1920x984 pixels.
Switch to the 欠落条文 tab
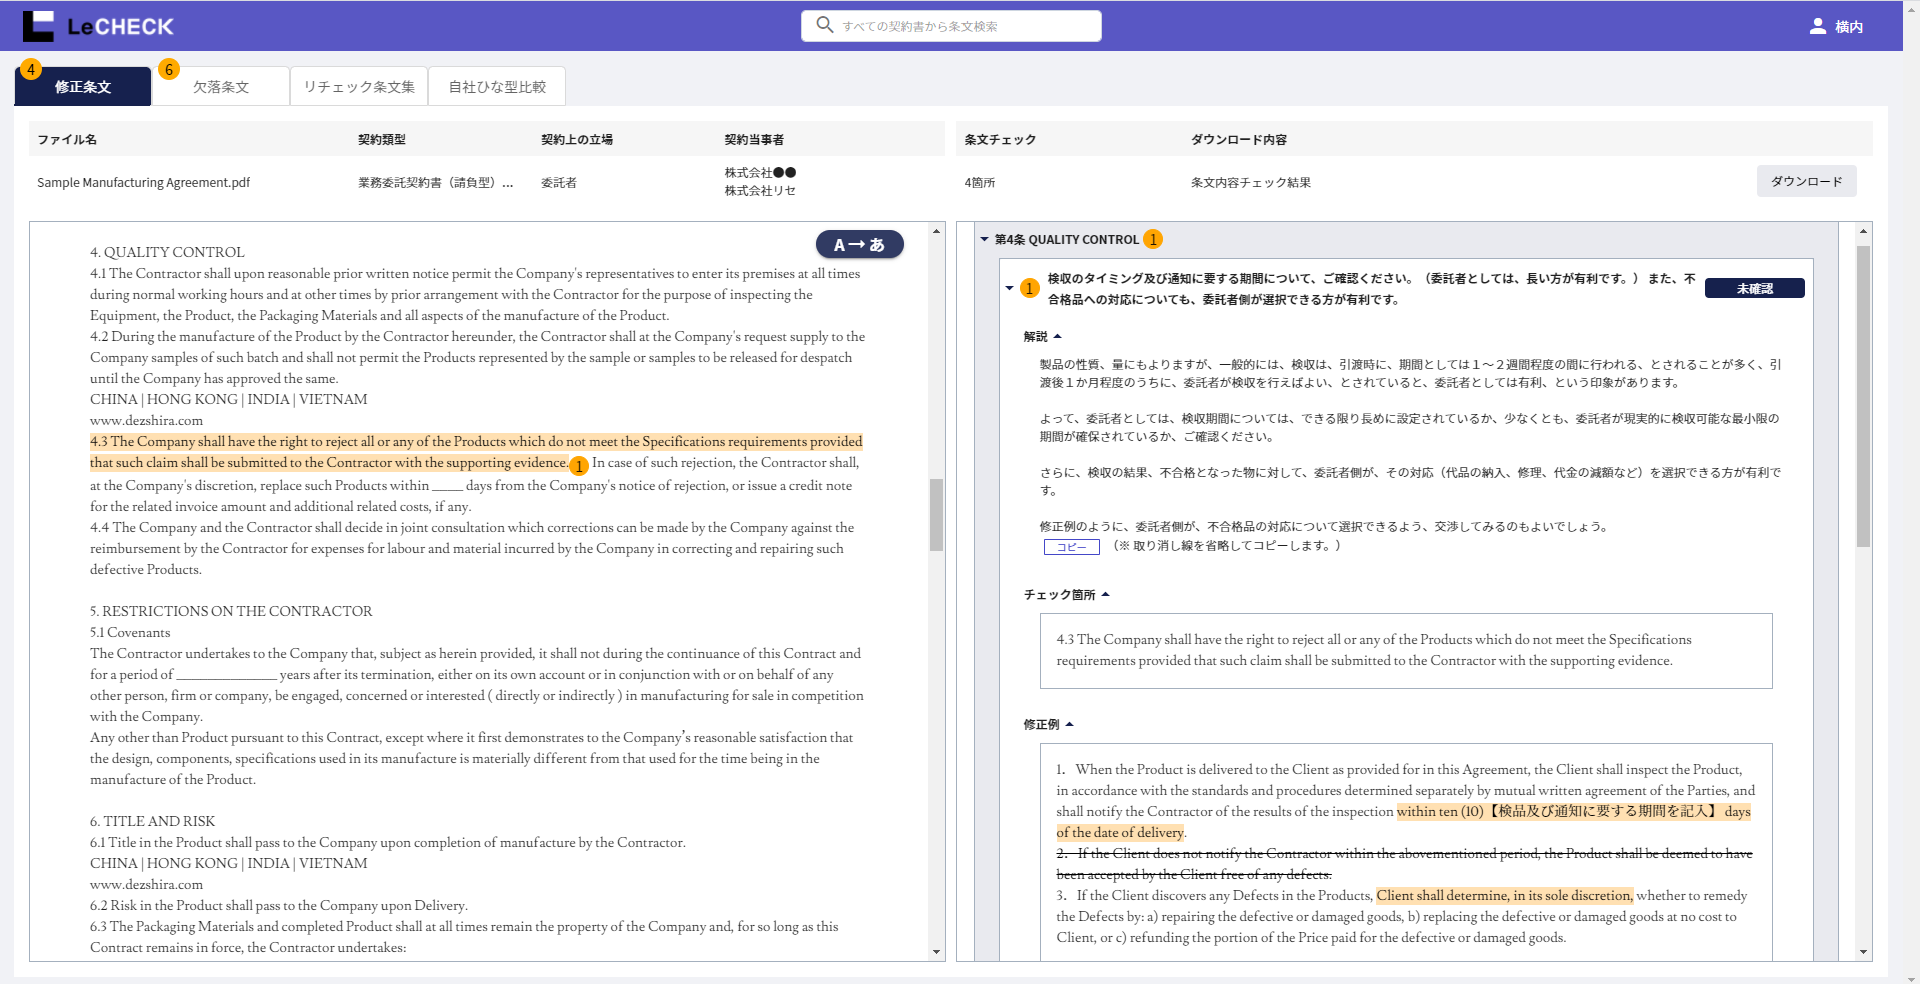[221, 87]
